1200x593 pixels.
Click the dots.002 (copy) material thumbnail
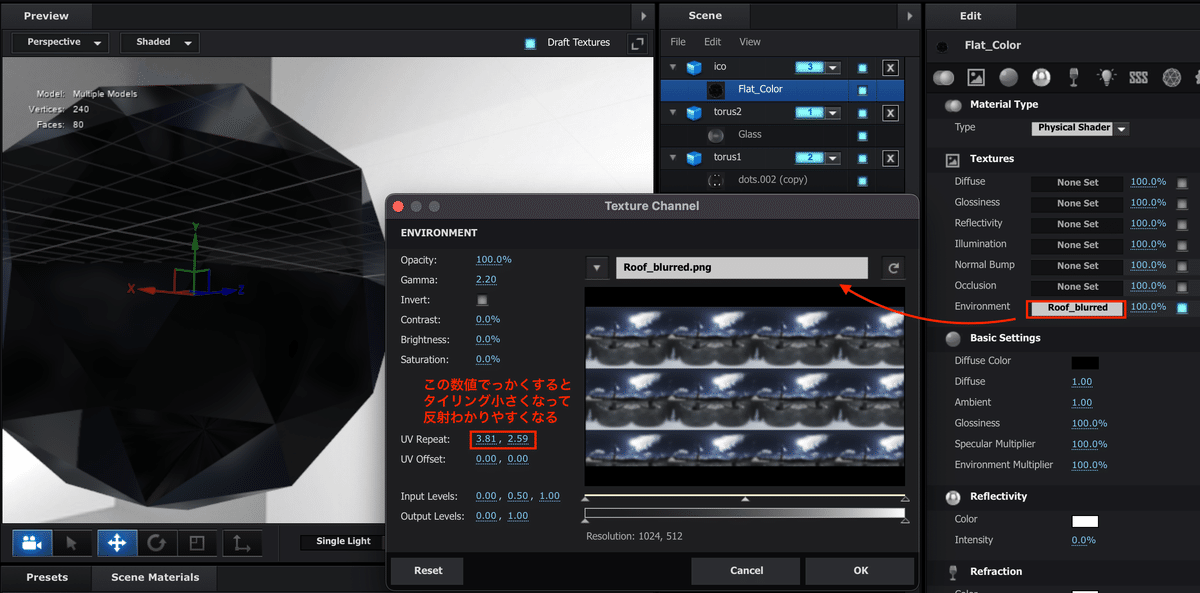point(716,180)
